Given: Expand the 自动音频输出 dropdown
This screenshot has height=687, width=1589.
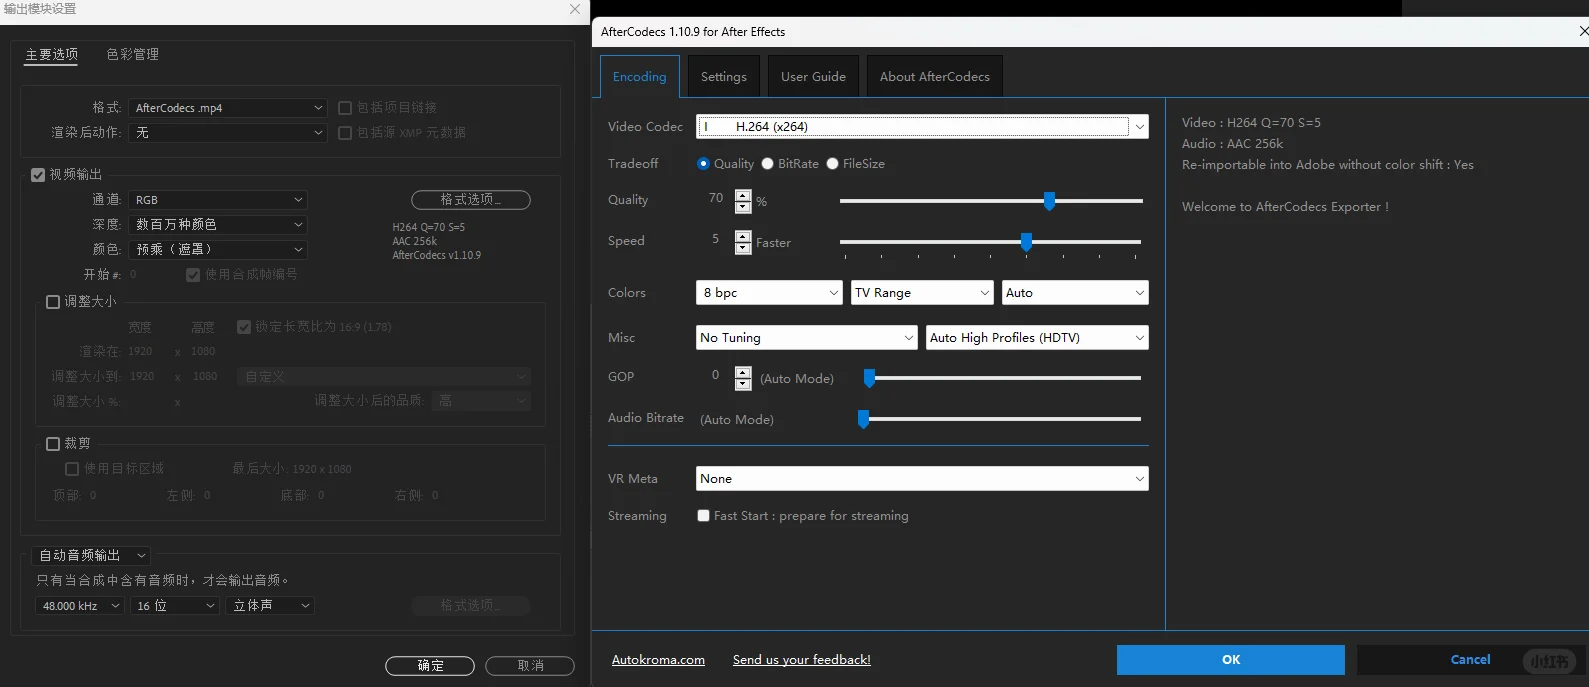Looking at the screenshot, I should pyautogui.click(x=92, y=555).
